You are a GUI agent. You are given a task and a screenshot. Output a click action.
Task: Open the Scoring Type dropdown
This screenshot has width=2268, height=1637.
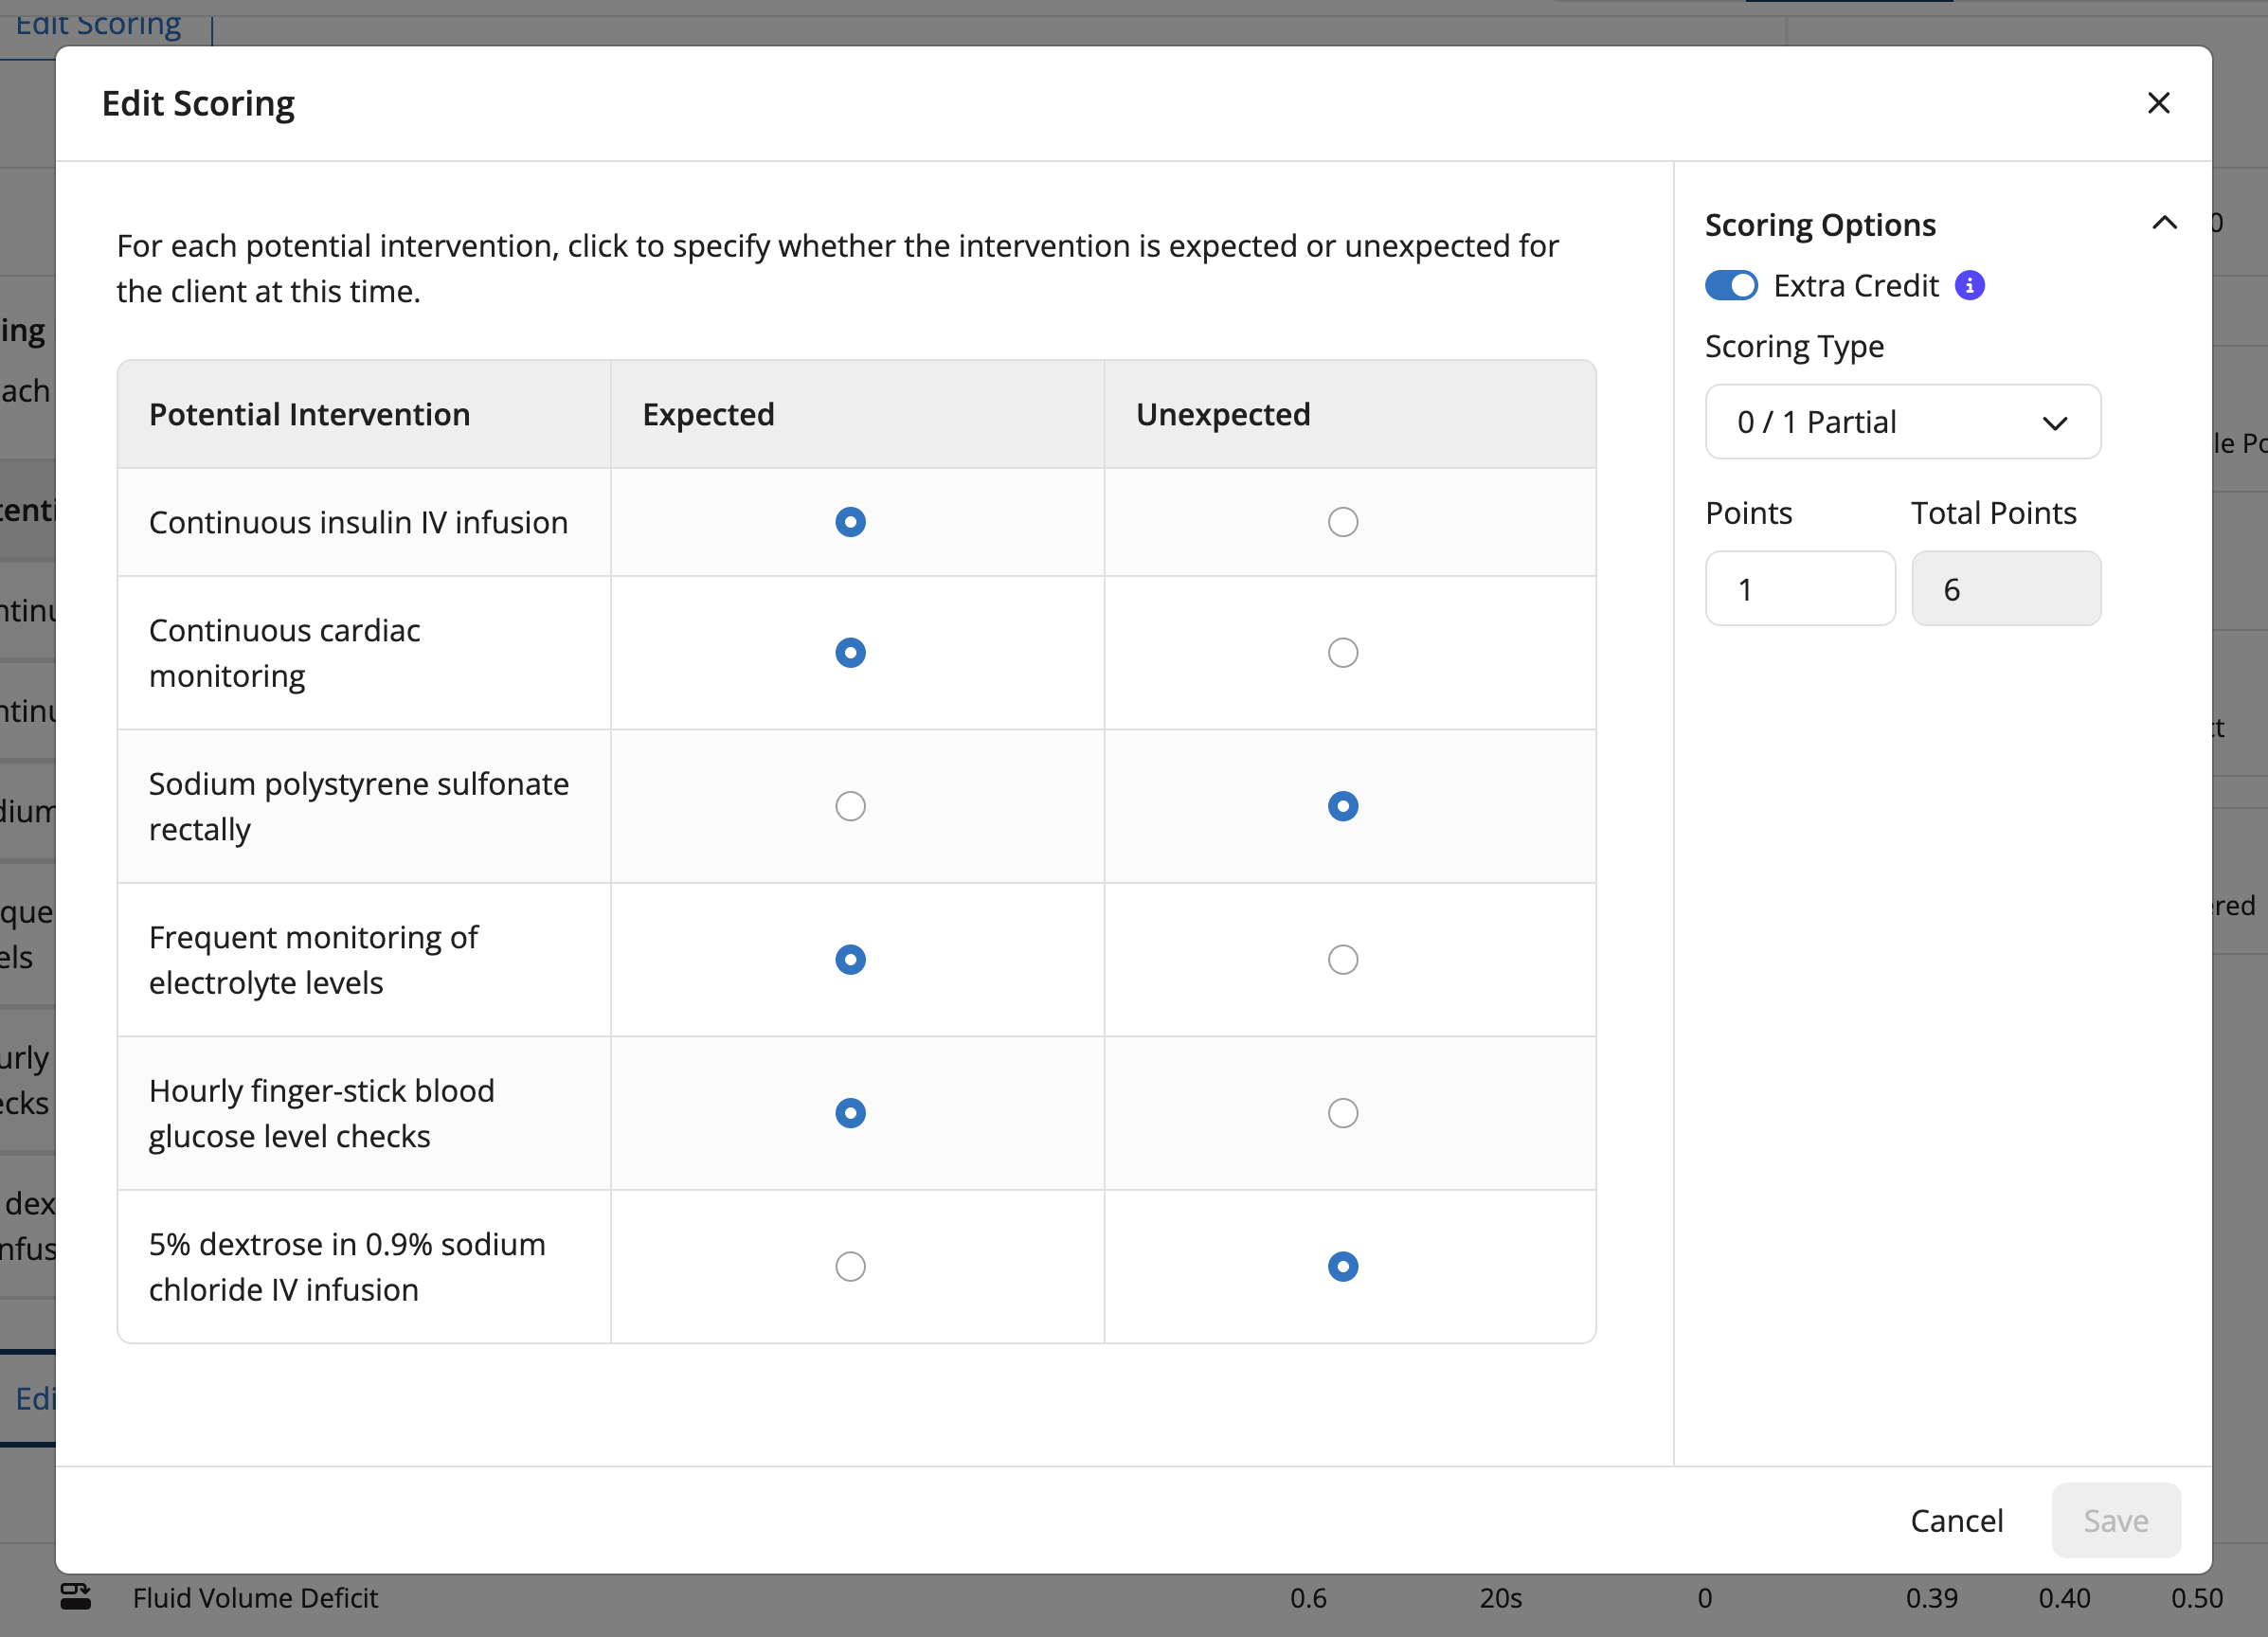[1902, 422]
